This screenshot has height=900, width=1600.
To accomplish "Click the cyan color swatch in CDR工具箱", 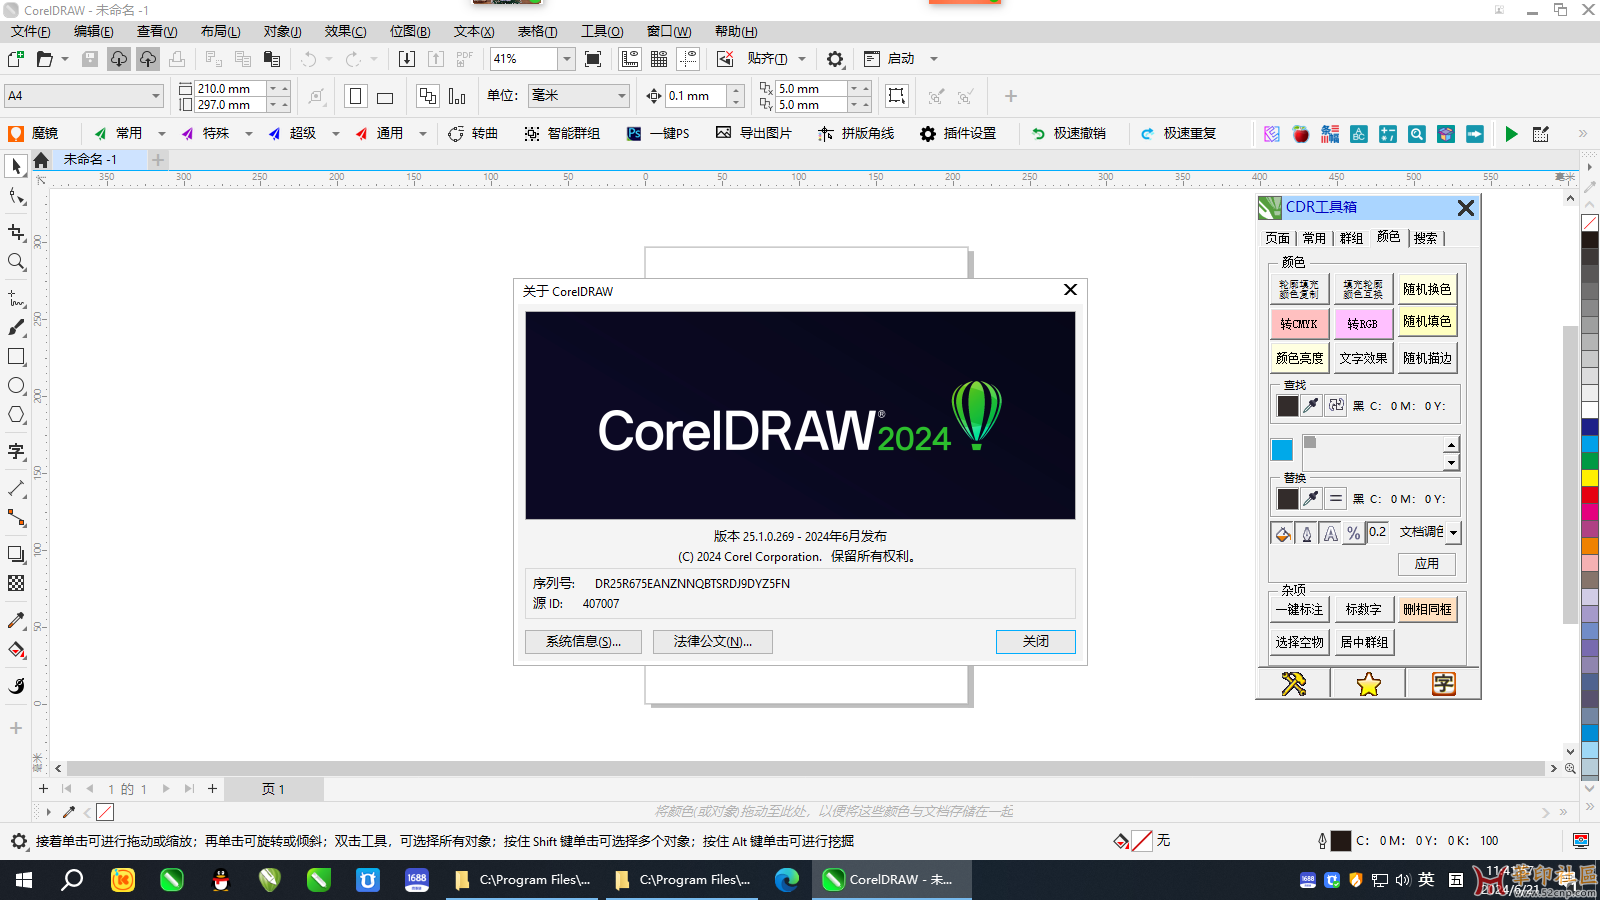I will point(1282,450).
